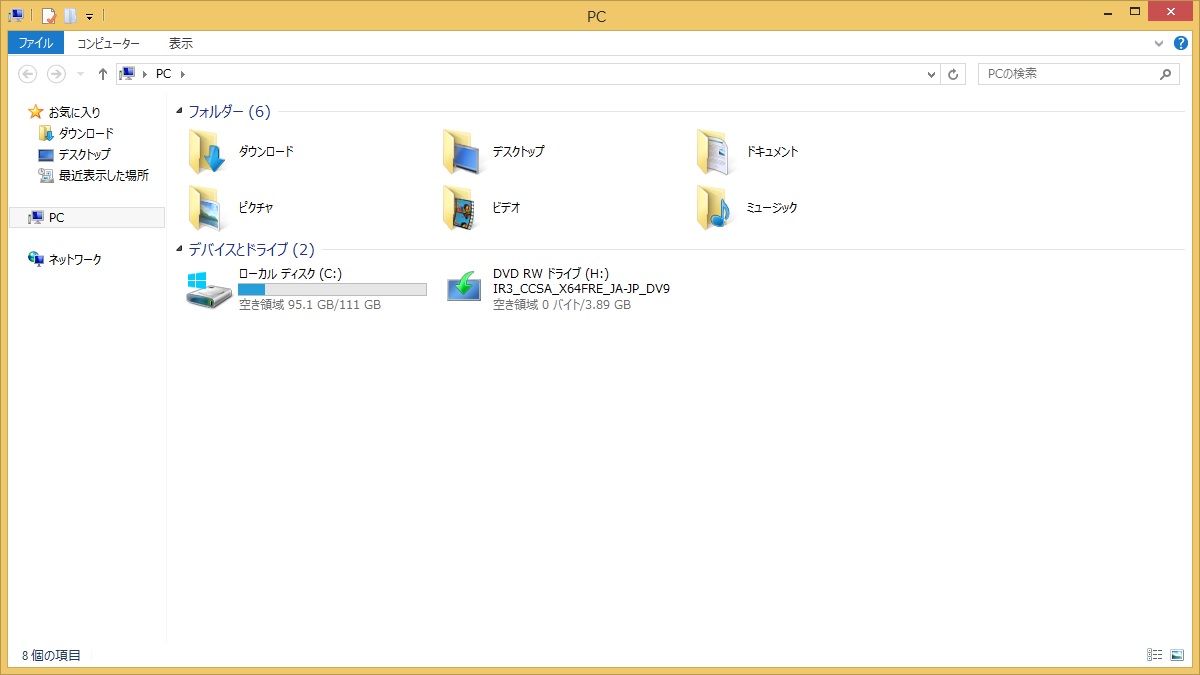Expand the root chevron in address bar
1200x675 pixels.
[146, 74]
